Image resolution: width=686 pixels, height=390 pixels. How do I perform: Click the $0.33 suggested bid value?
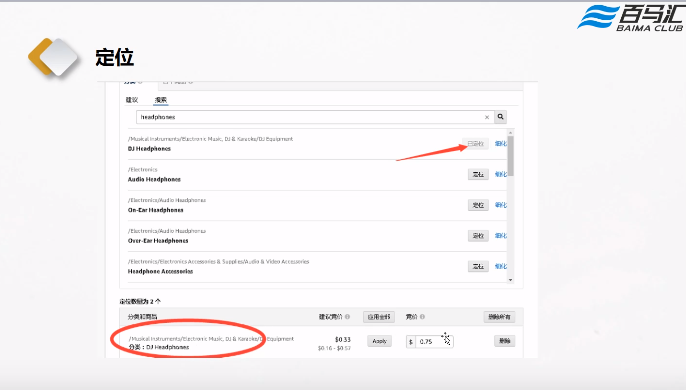[343, 339]
